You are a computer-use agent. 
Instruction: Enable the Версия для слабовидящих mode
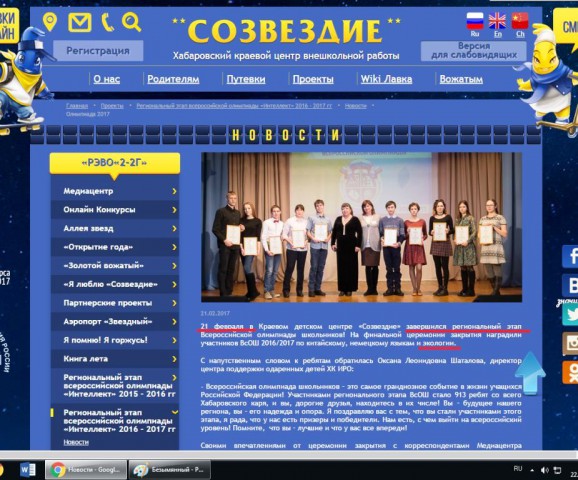pos(474,51)
